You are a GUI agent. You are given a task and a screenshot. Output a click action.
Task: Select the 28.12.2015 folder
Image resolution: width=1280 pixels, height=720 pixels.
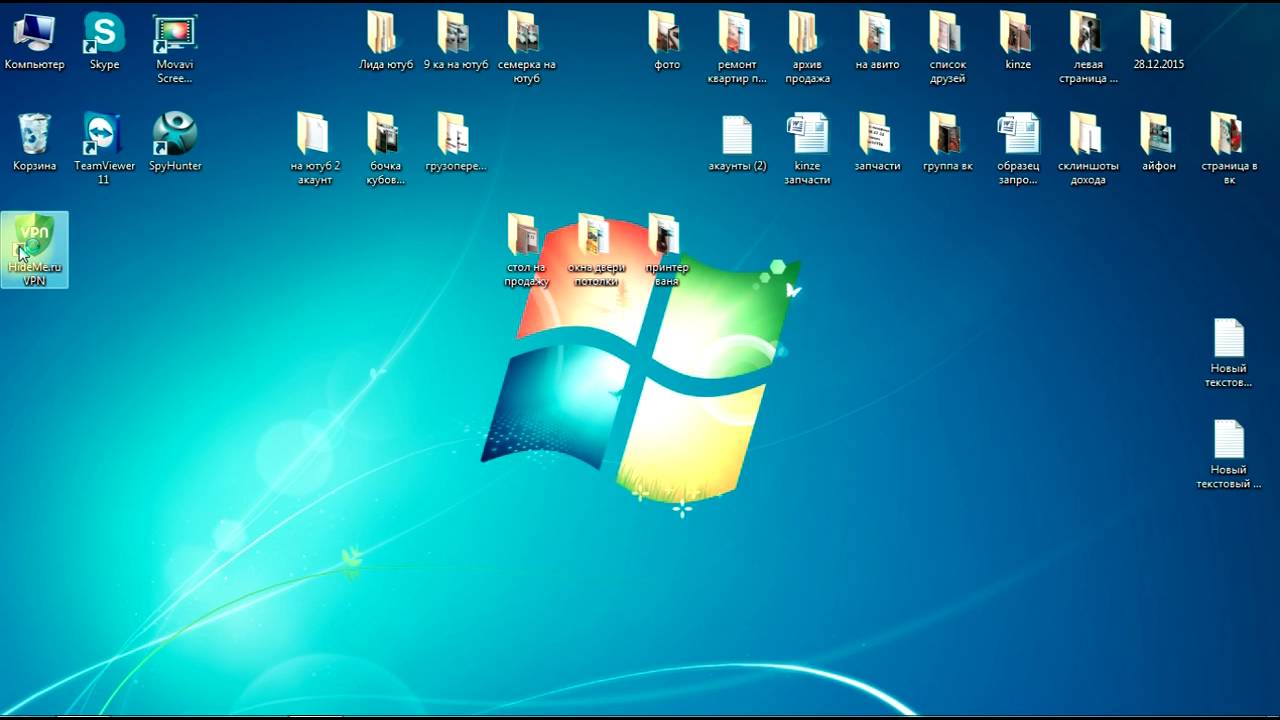(1158, 41)
